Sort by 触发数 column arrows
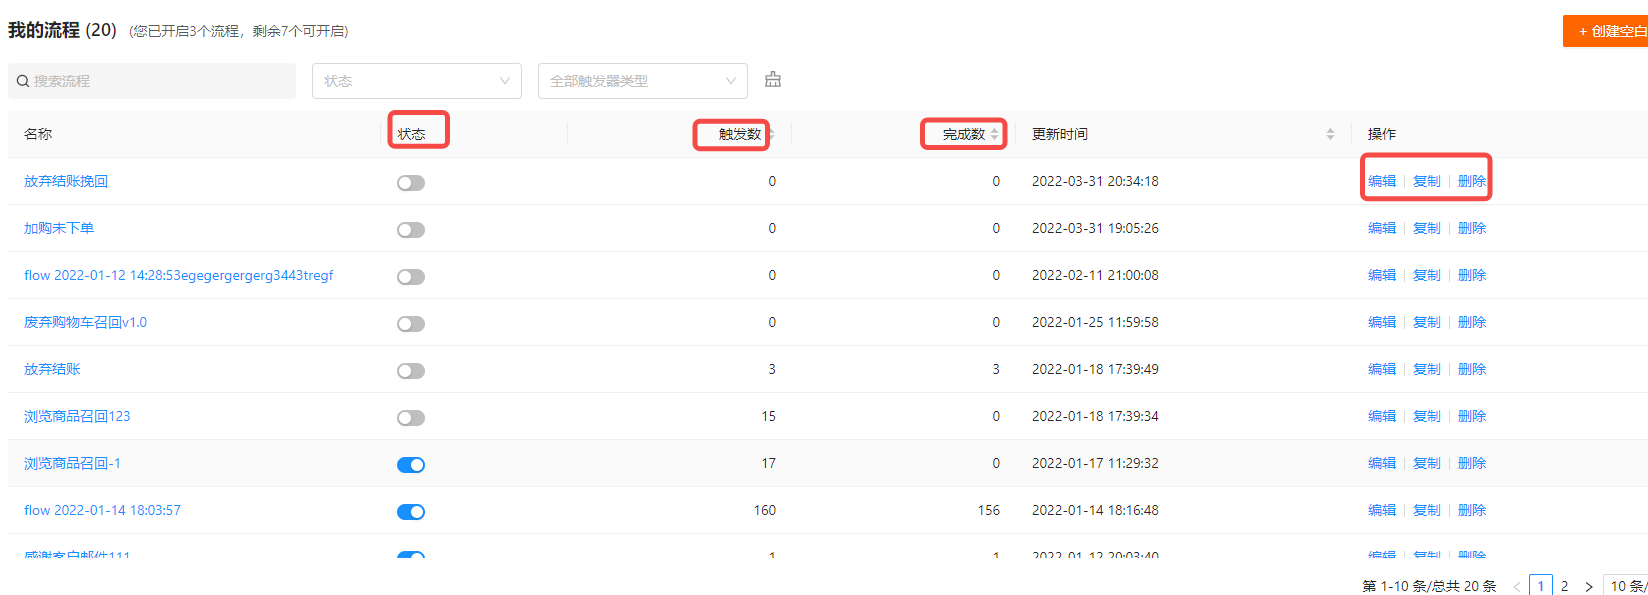 771,134
